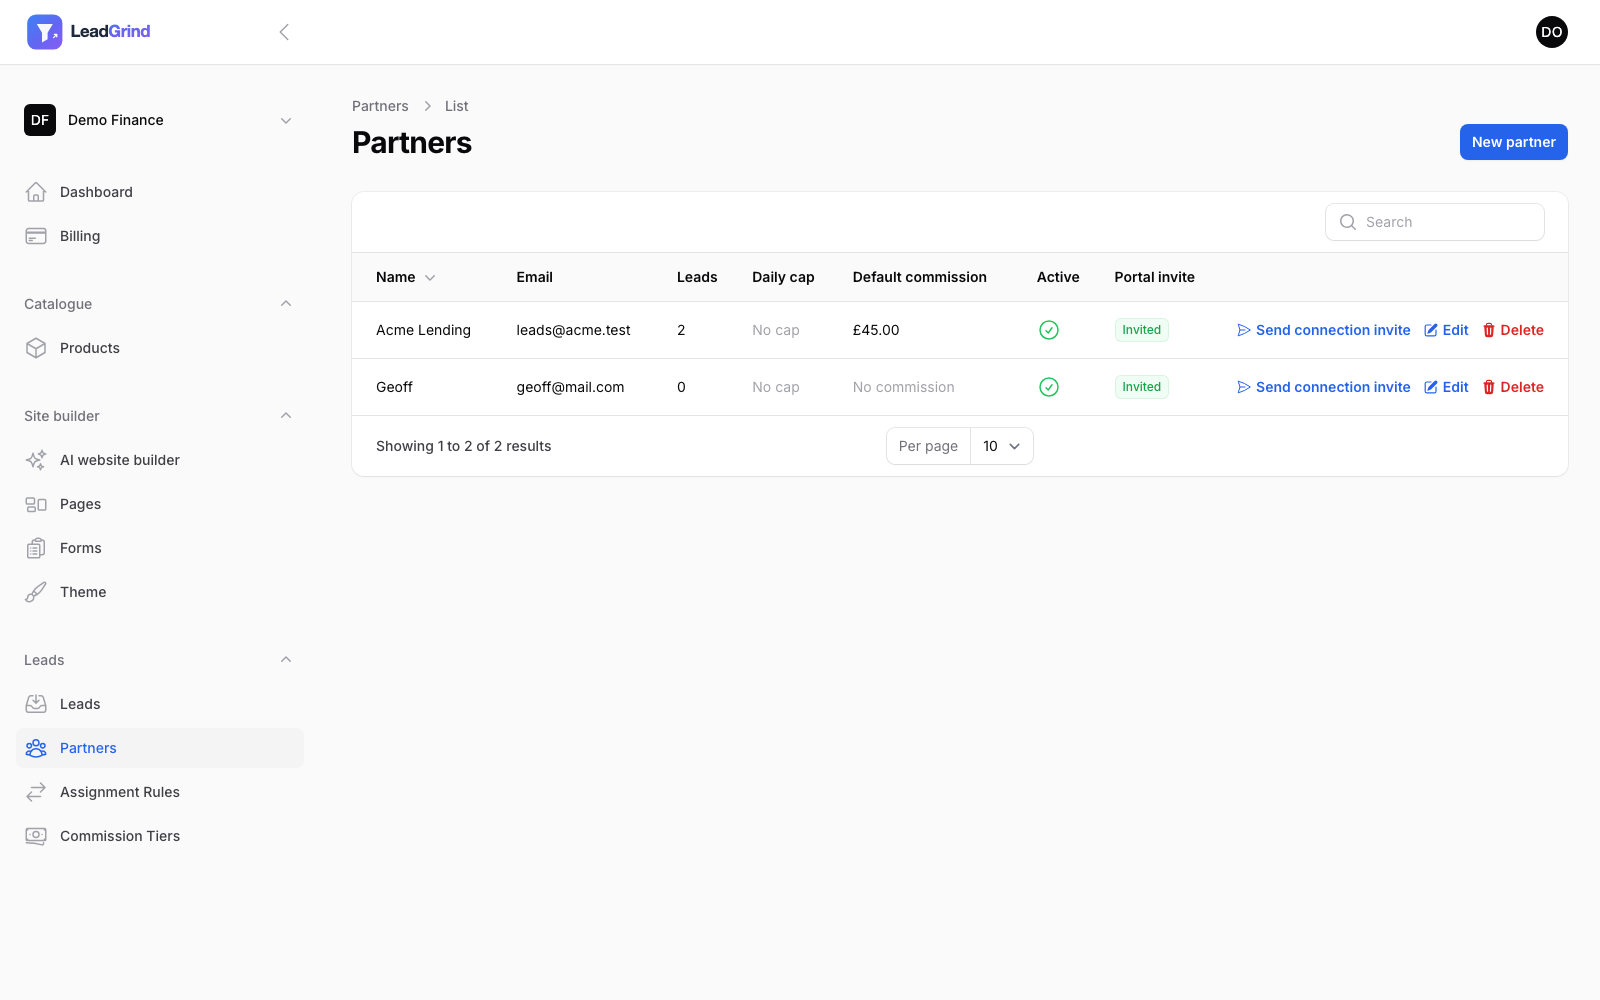Delete the Acme Lending partner

pos(1512,330)
